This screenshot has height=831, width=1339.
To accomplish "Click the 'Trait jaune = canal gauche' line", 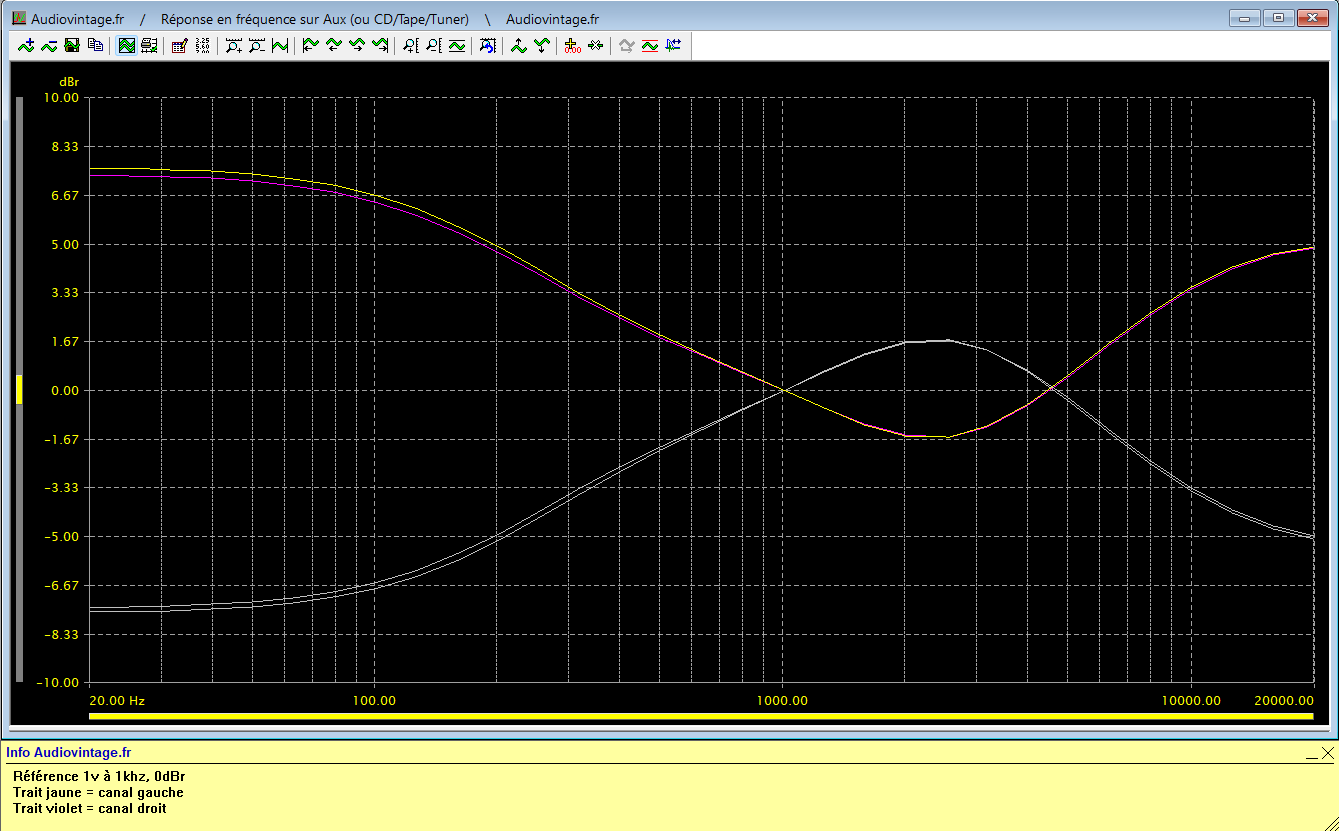I will (x=98, y=792).
